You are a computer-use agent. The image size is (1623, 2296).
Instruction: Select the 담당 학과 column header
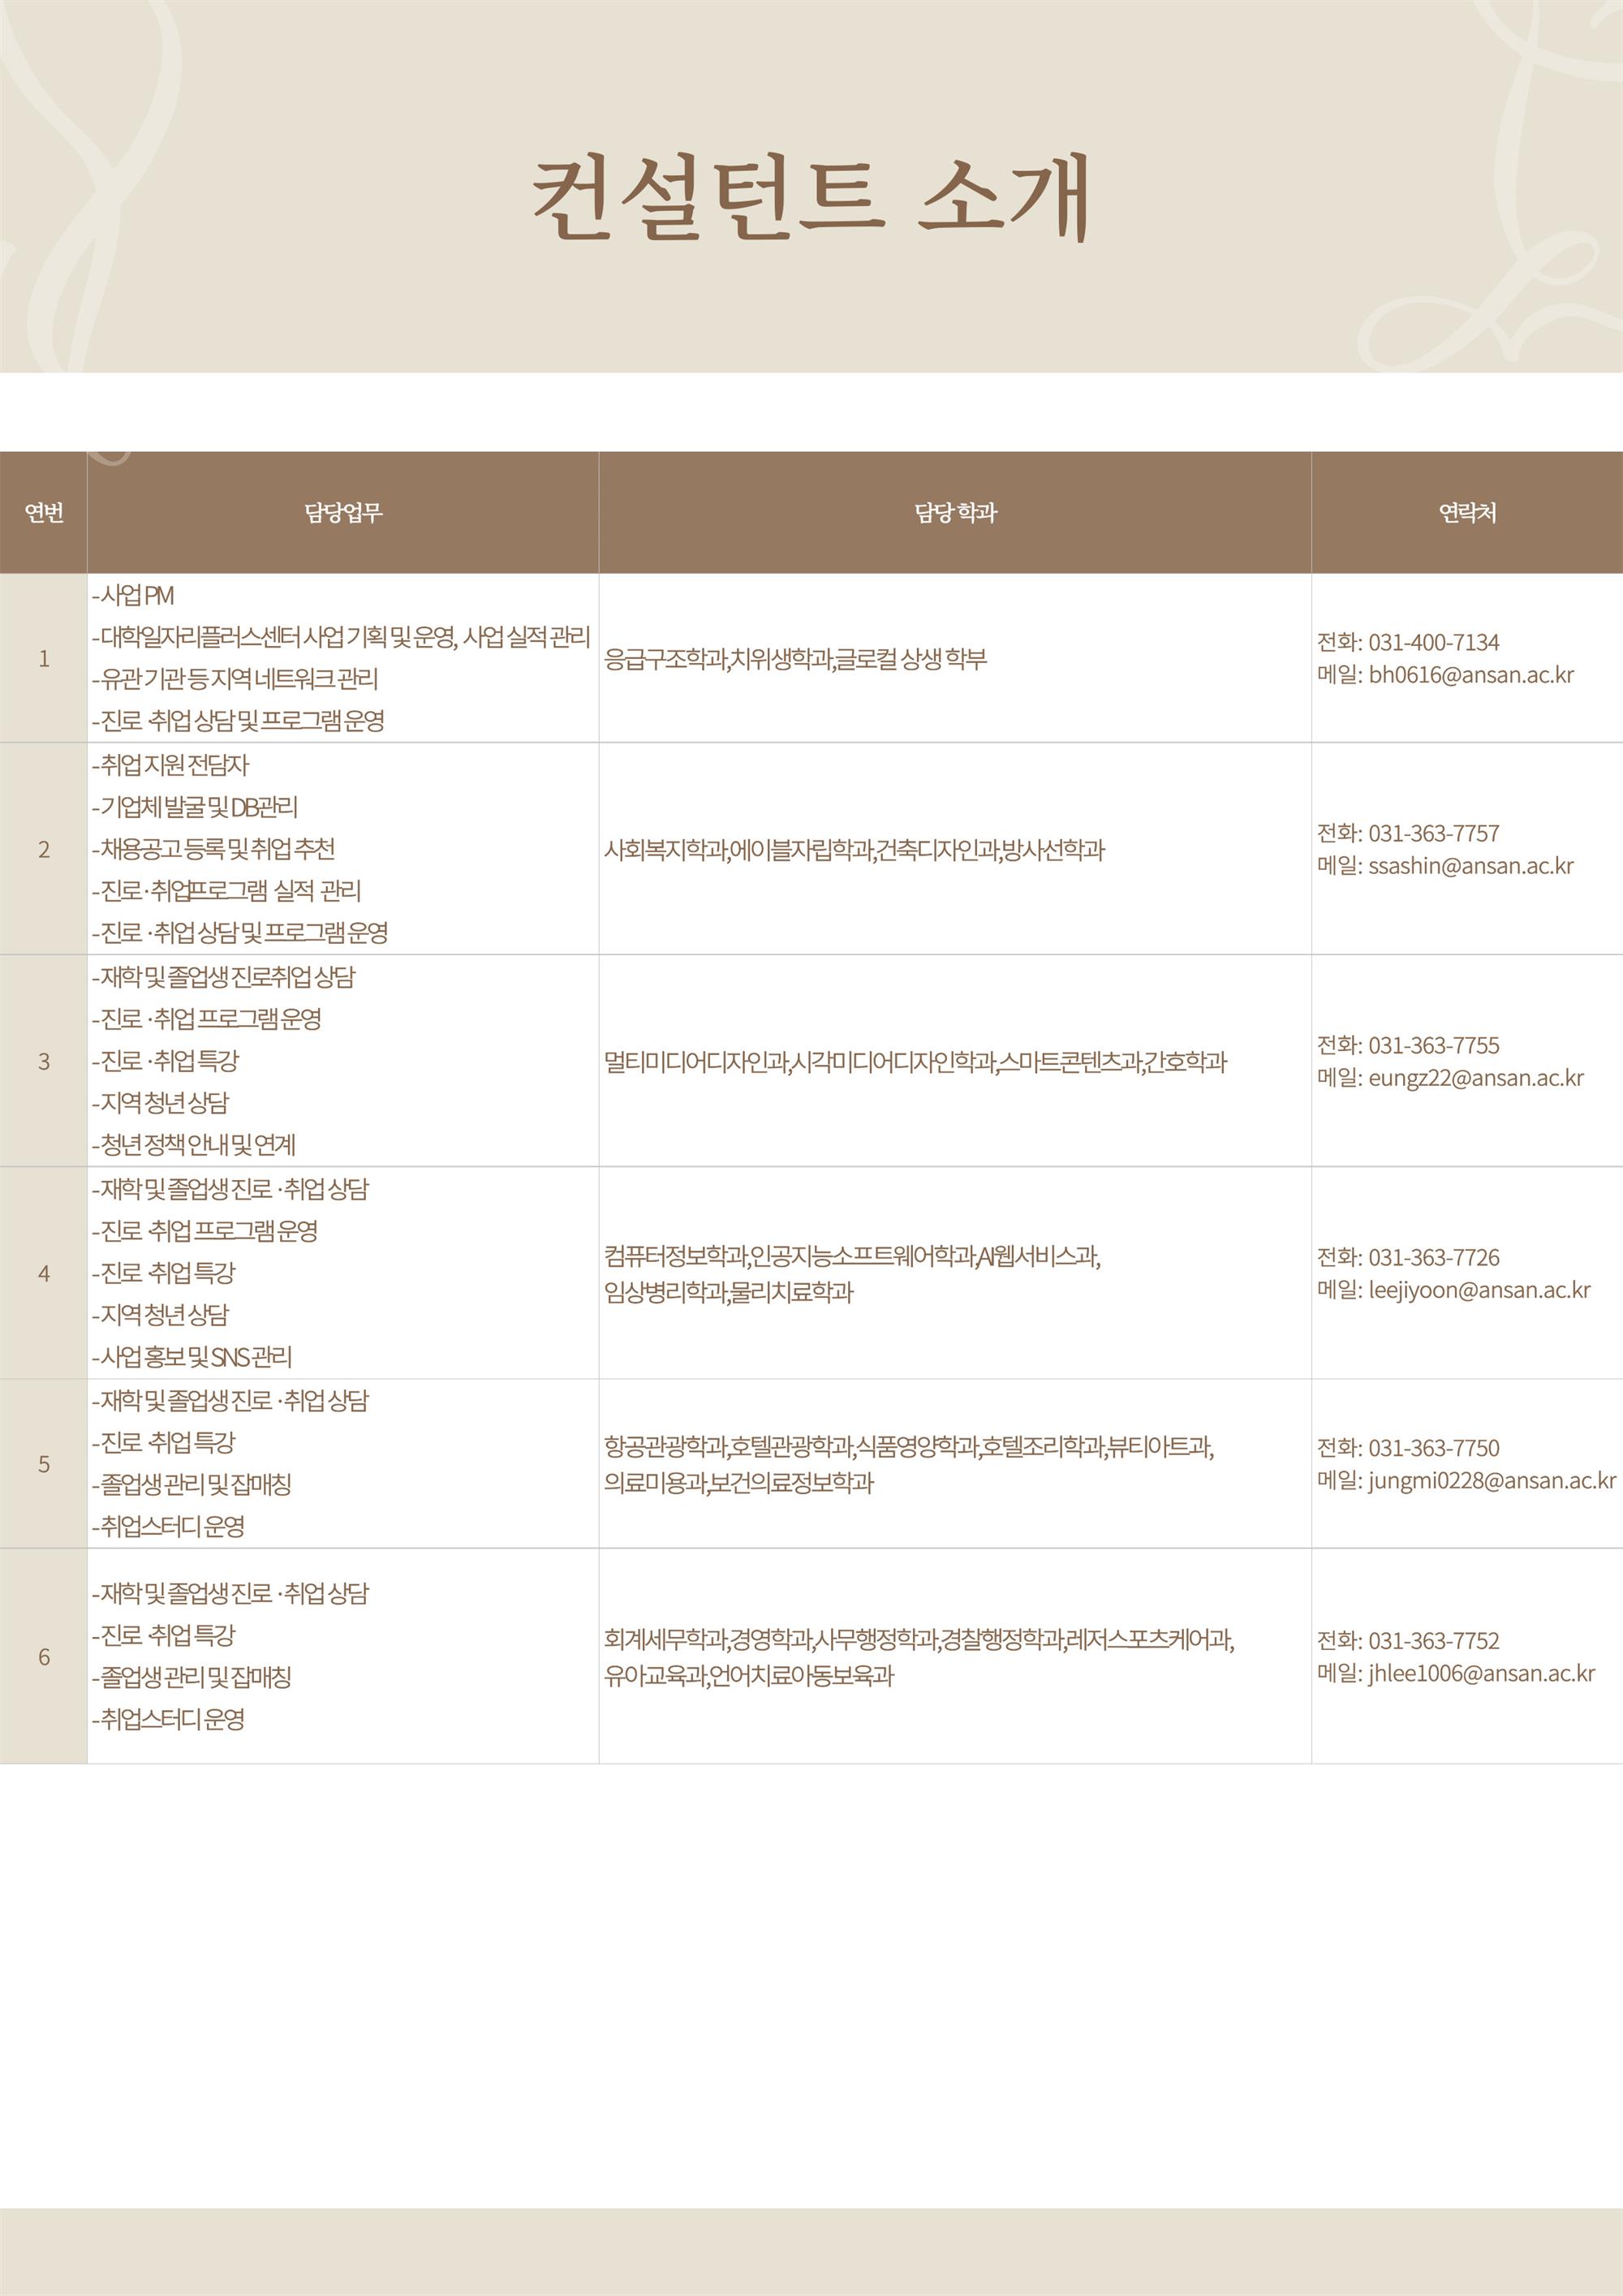point(955,513)
